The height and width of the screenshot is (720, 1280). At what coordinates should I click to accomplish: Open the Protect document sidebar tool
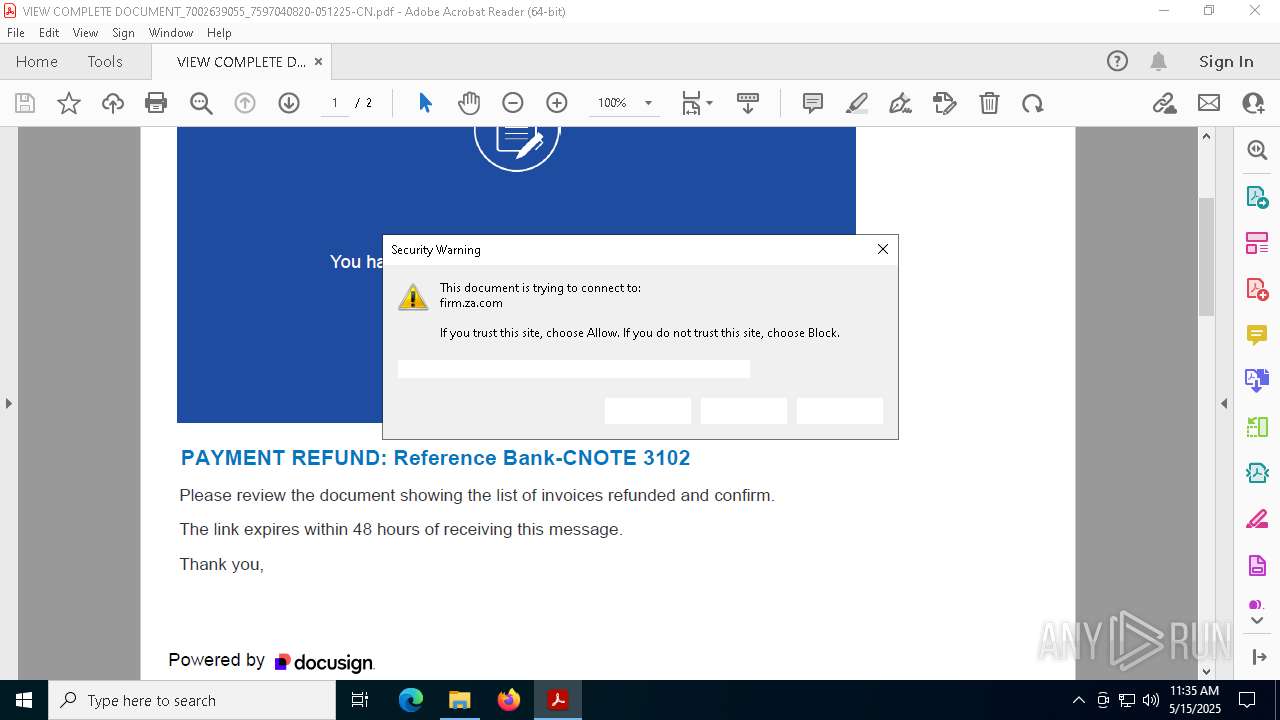coord(1257,566)
